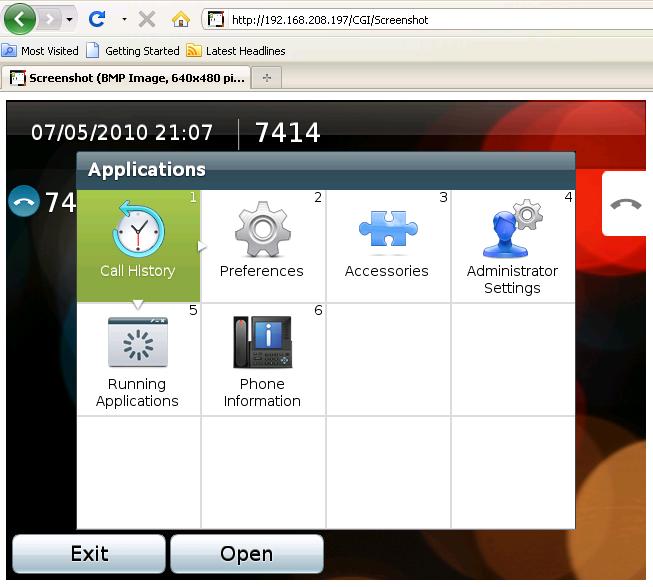Open the Getting Started bookmark

point(132,51)
